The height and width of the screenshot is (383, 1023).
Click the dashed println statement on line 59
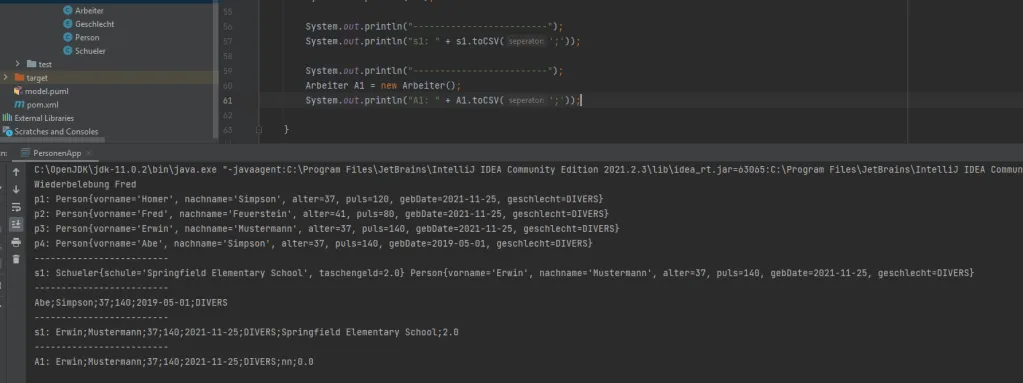[x=434, y=71]
